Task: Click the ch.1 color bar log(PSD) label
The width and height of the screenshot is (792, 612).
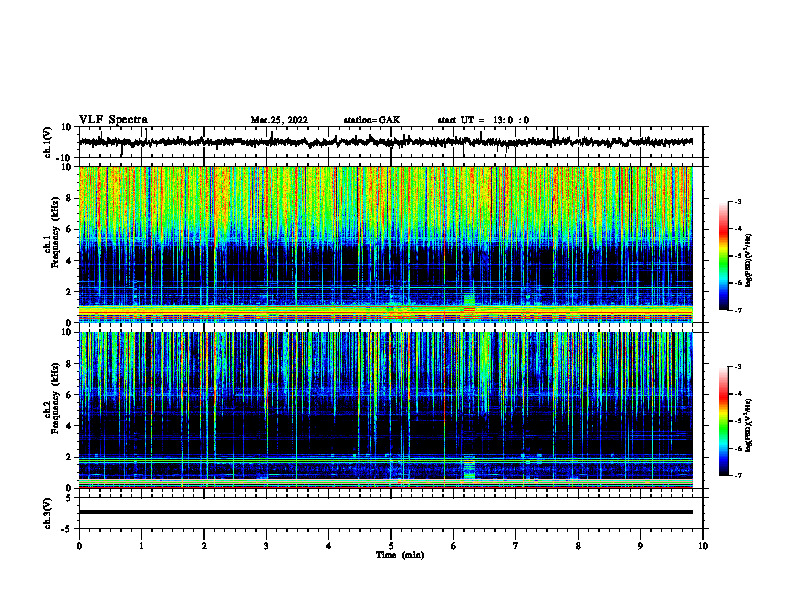Action: point(748,261)
